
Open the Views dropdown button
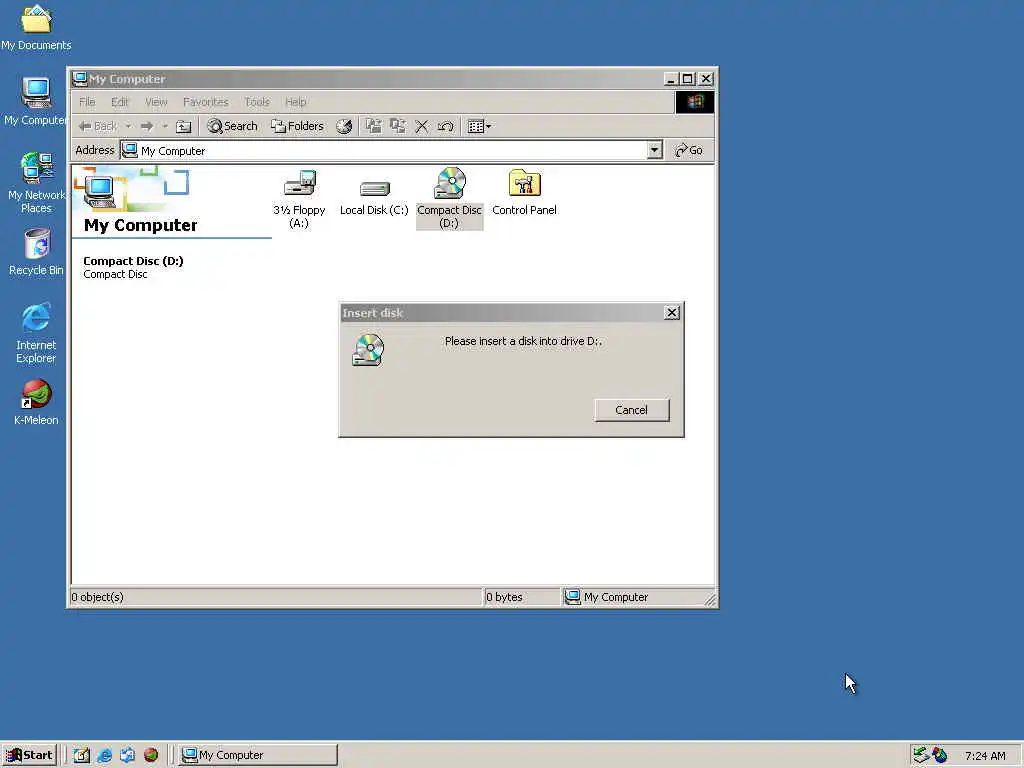click(479, 126)
